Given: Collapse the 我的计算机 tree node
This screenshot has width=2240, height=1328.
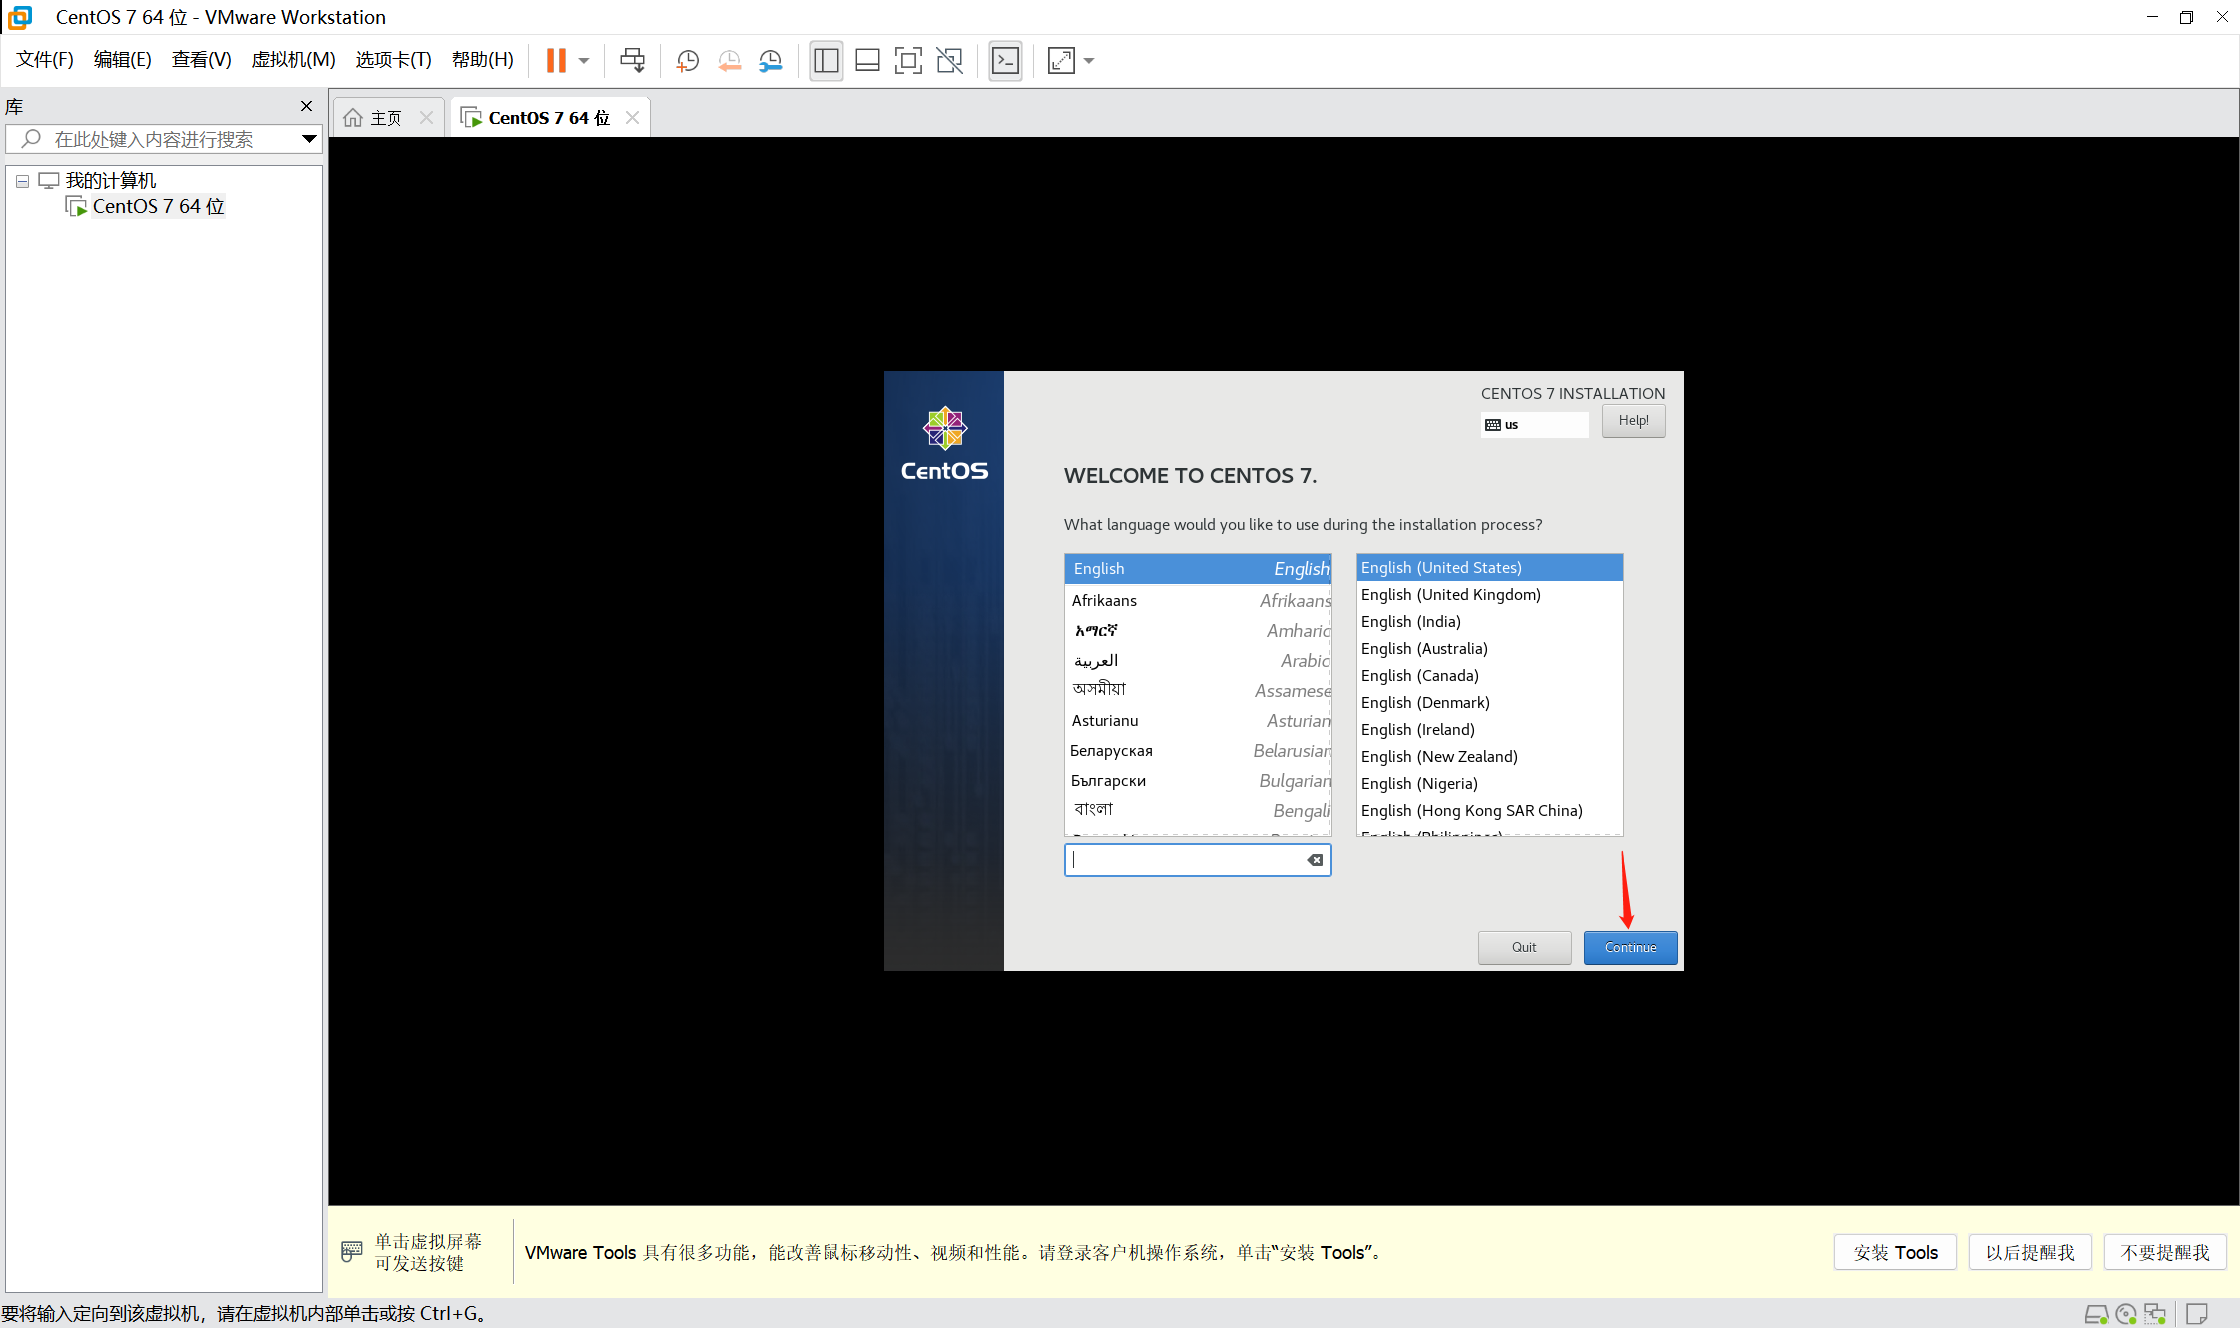Looking at the screenshot, I should click(x=22, y=180).
